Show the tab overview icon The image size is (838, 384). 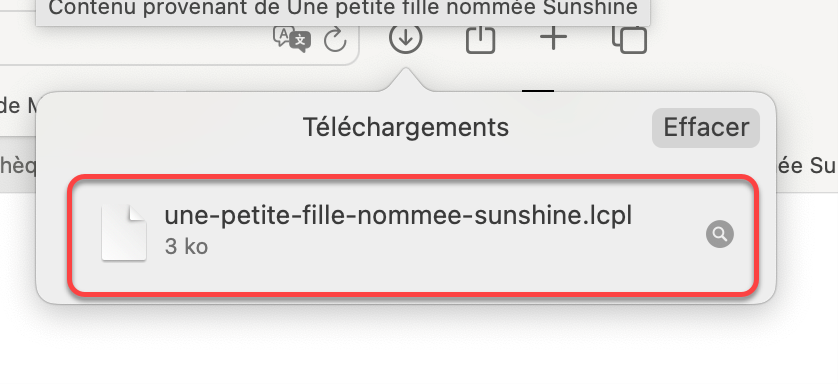[630, 38]
